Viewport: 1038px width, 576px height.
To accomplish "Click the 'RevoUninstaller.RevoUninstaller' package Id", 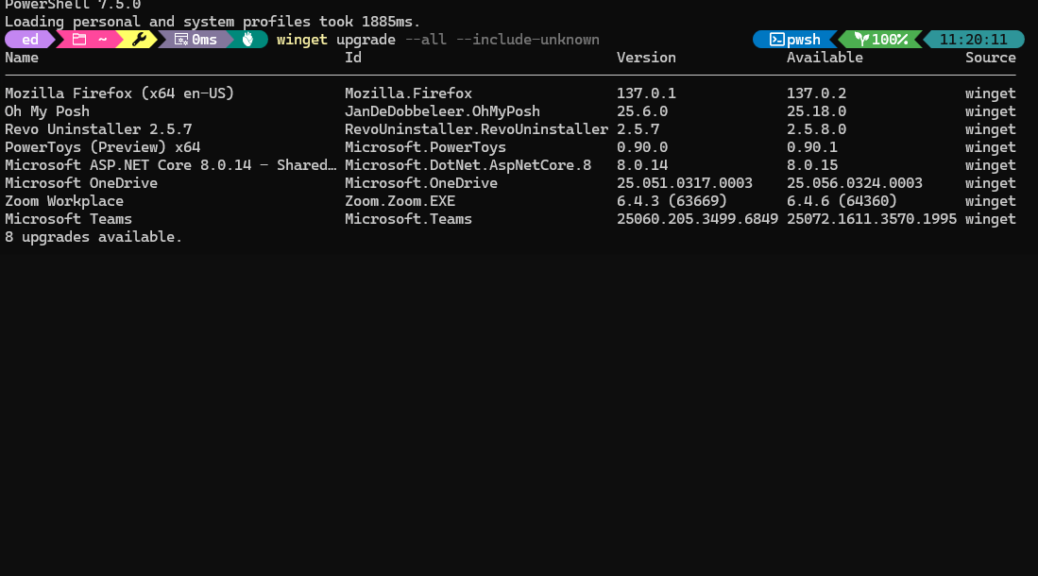I will (476, 129).
